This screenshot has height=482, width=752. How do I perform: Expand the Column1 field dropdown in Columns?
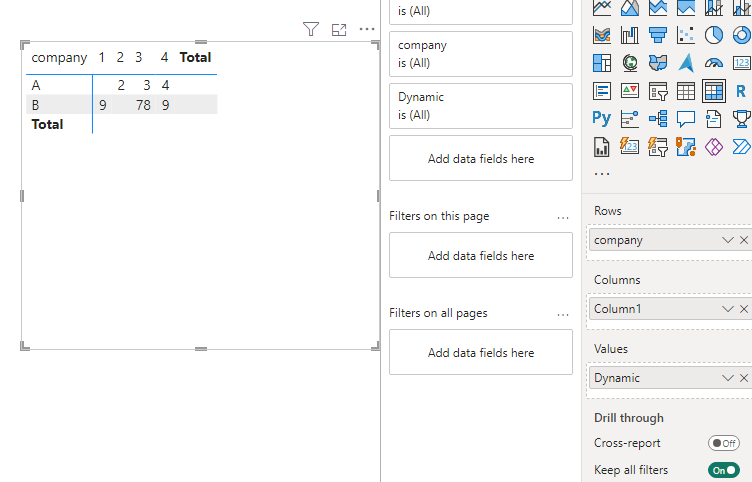[x=728, y=309]
